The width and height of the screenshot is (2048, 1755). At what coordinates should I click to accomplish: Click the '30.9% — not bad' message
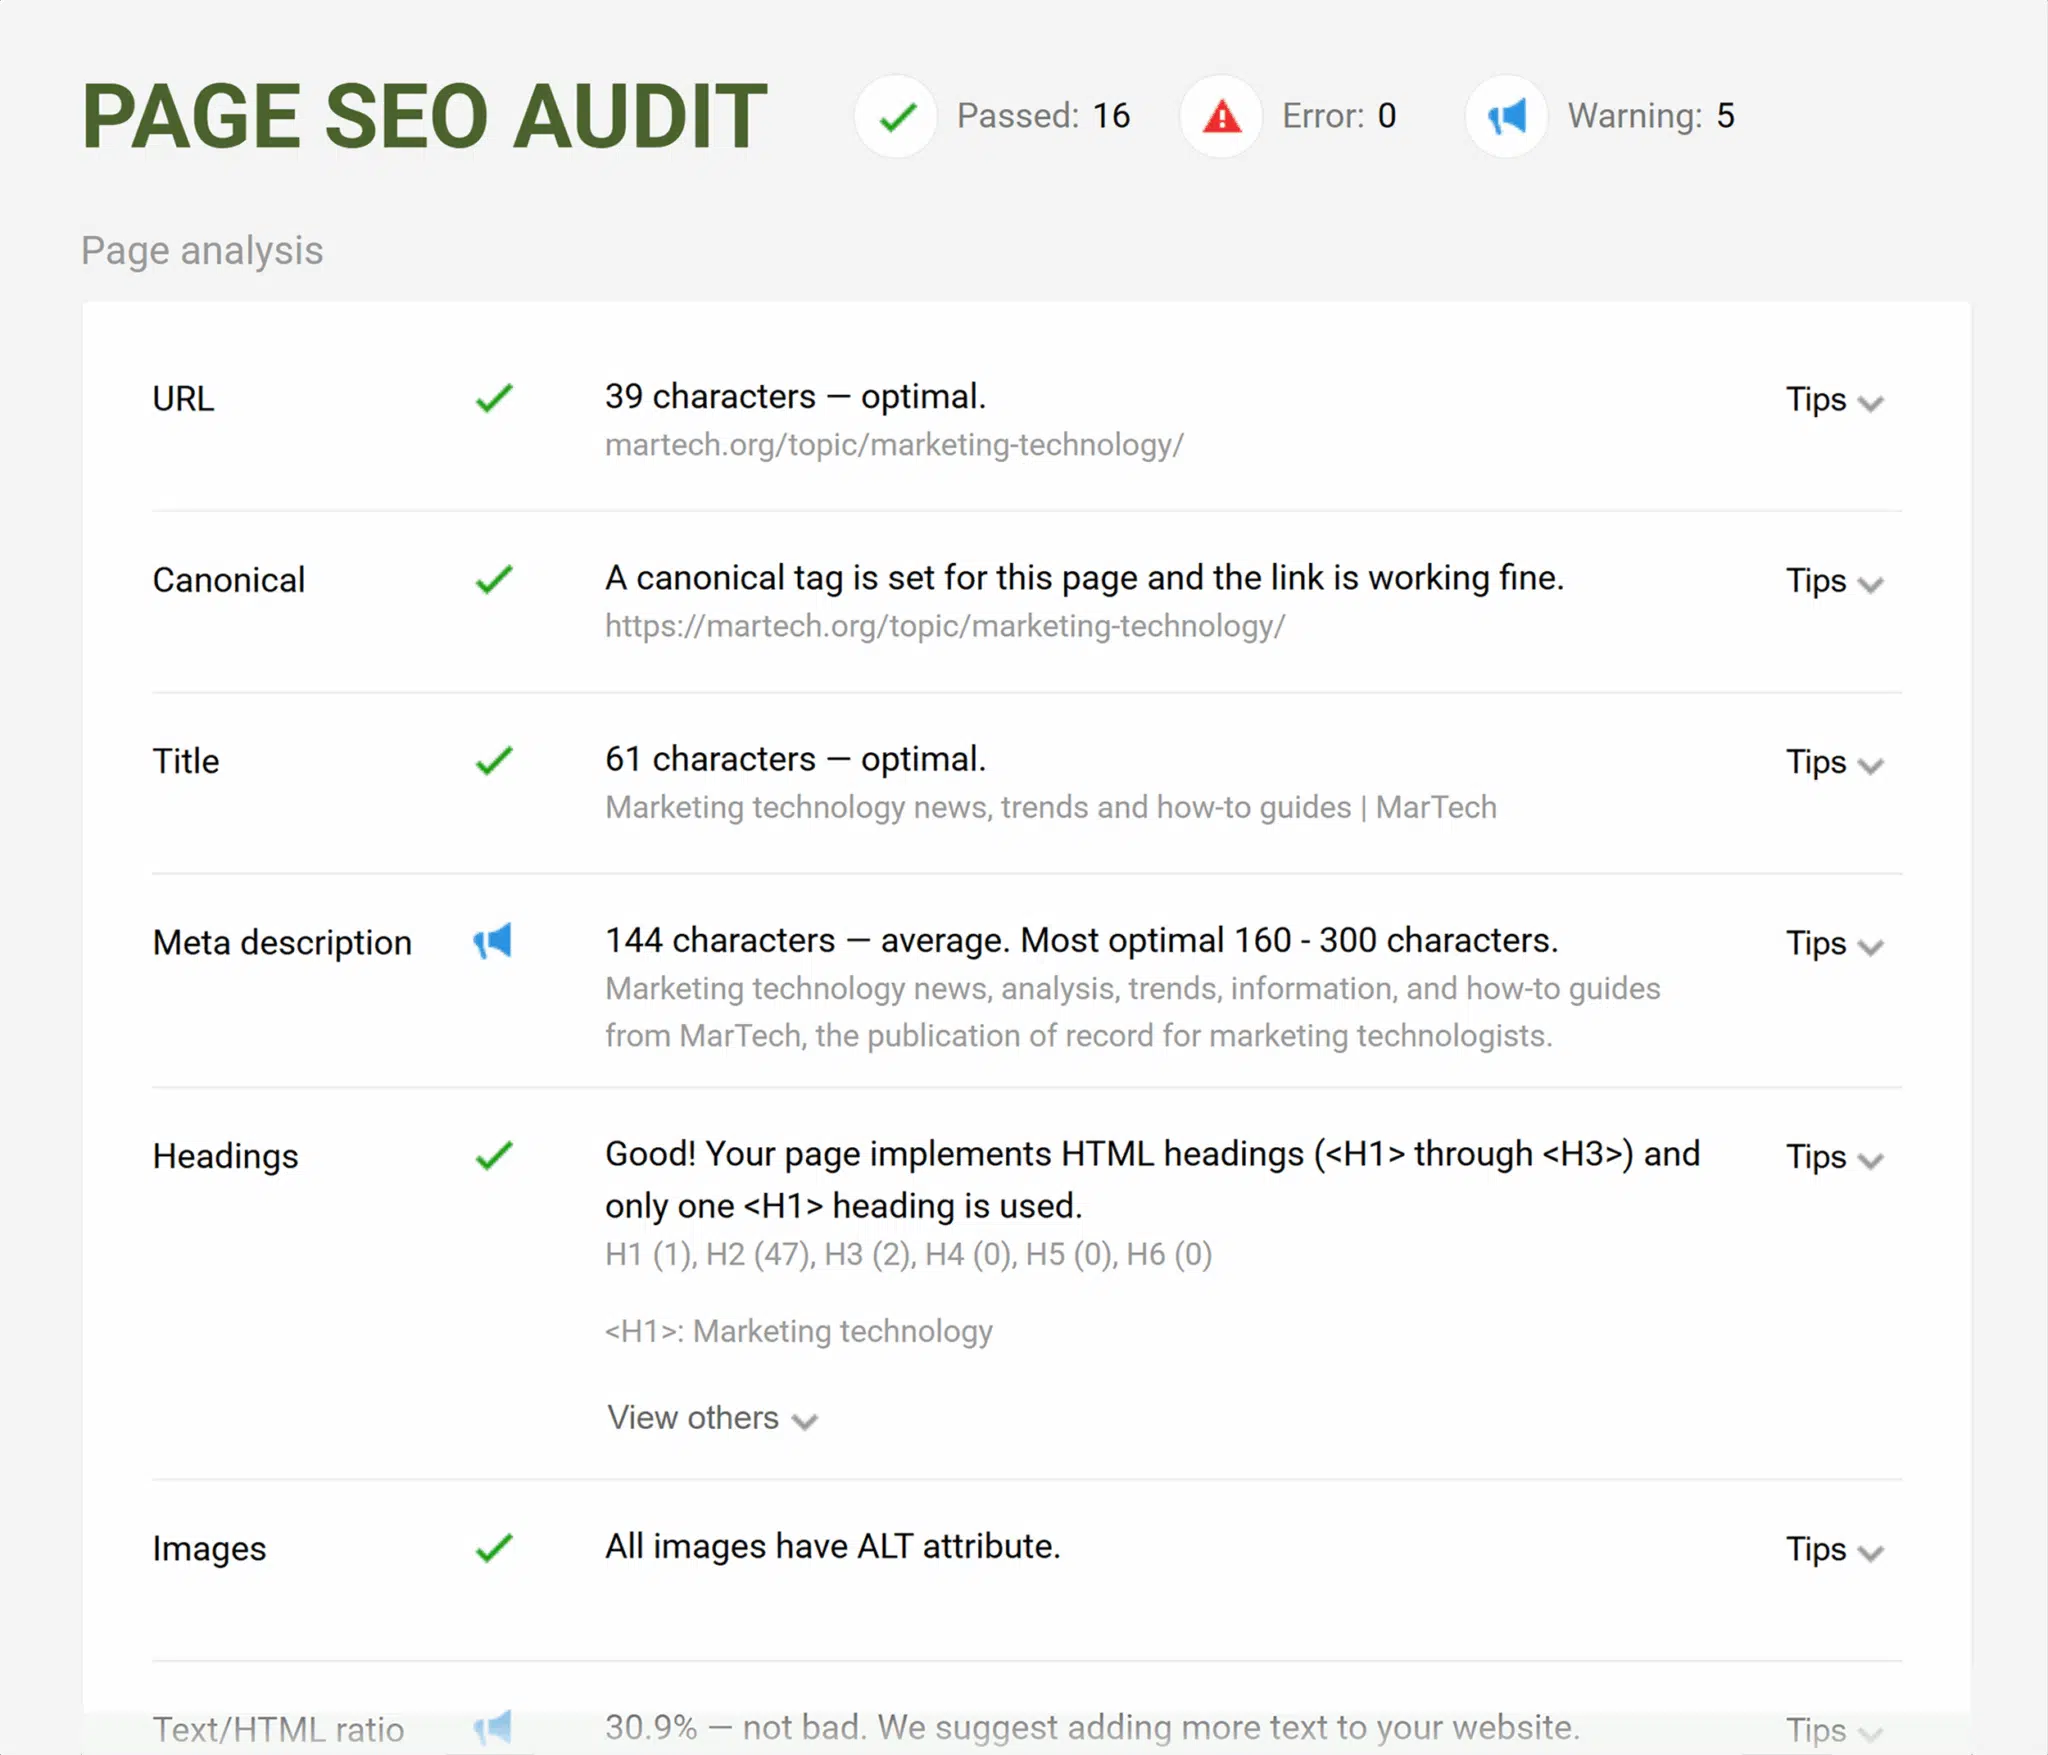pos(1093,1727)
